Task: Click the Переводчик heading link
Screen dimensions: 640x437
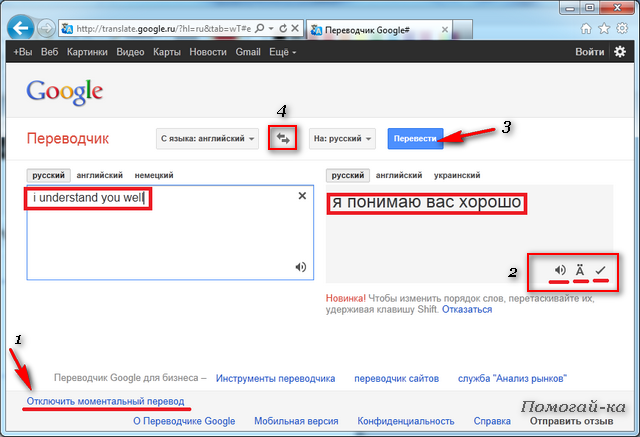Action: click(68, 139)
